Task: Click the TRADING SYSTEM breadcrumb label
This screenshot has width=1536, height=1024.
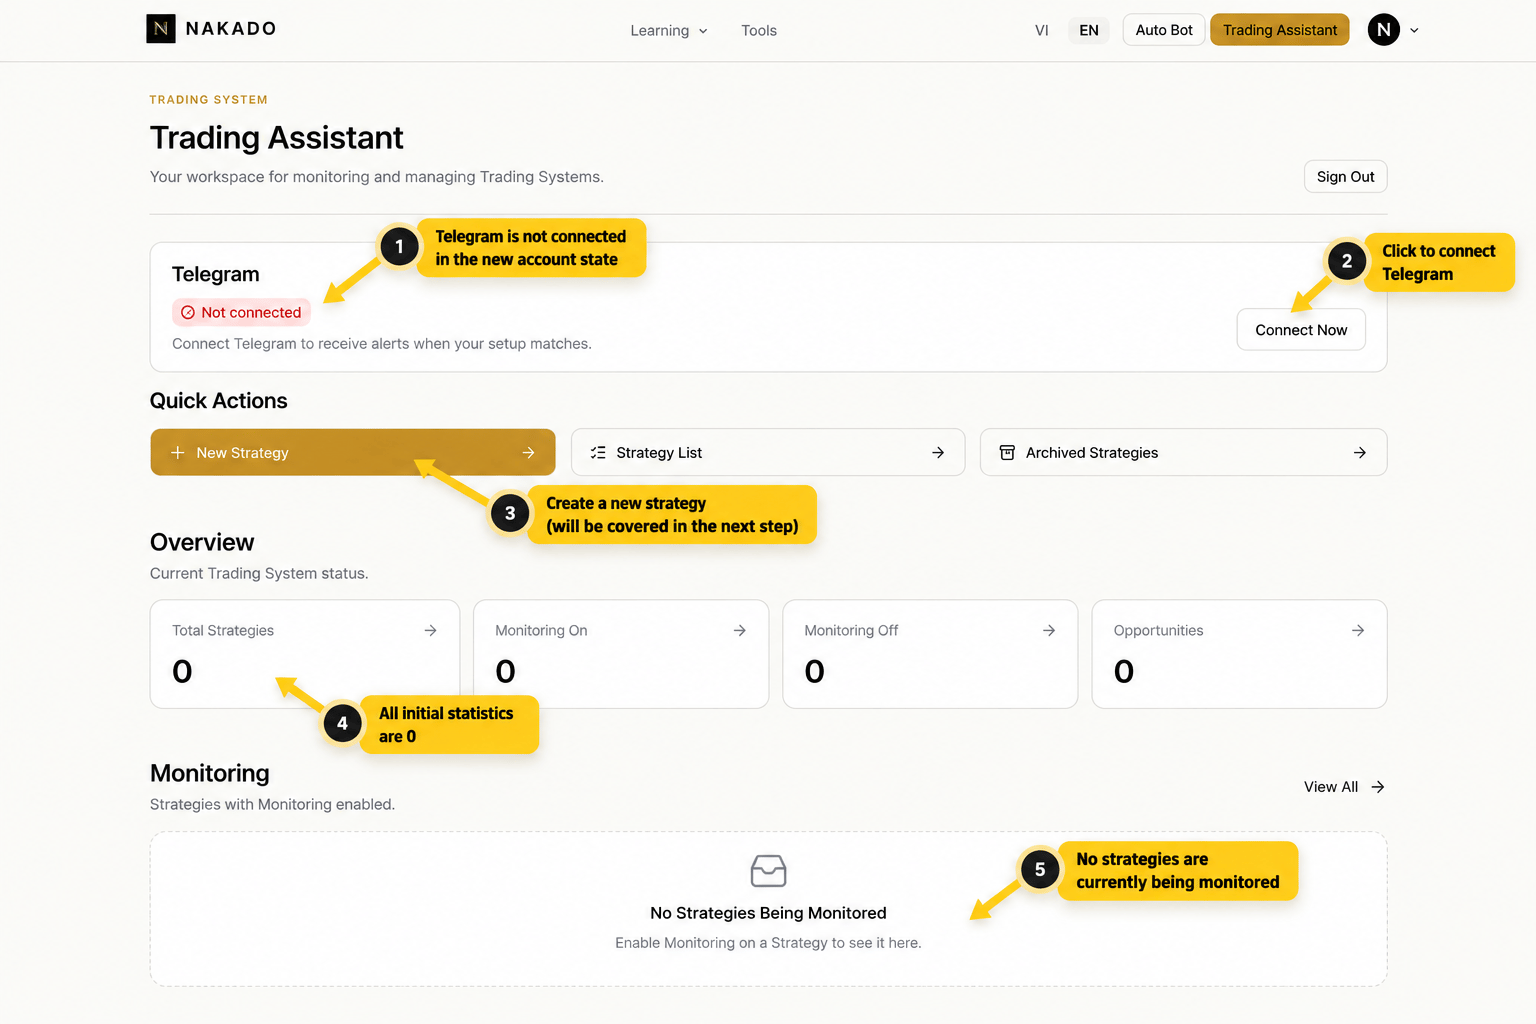Action: pos(209,100)
